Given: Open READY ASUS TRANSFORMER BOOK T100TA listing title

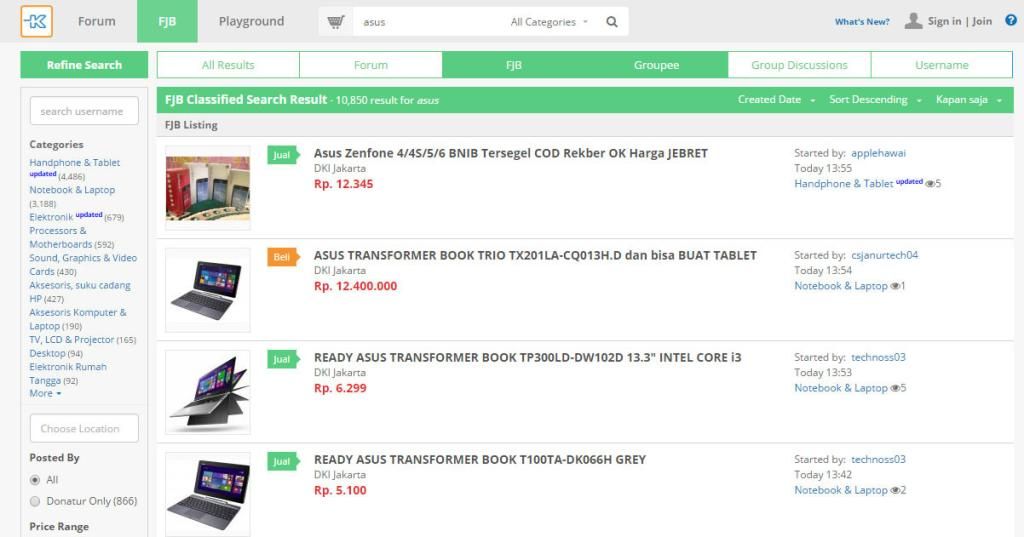Looking at the screenshot, I should (x=480, y=459).
